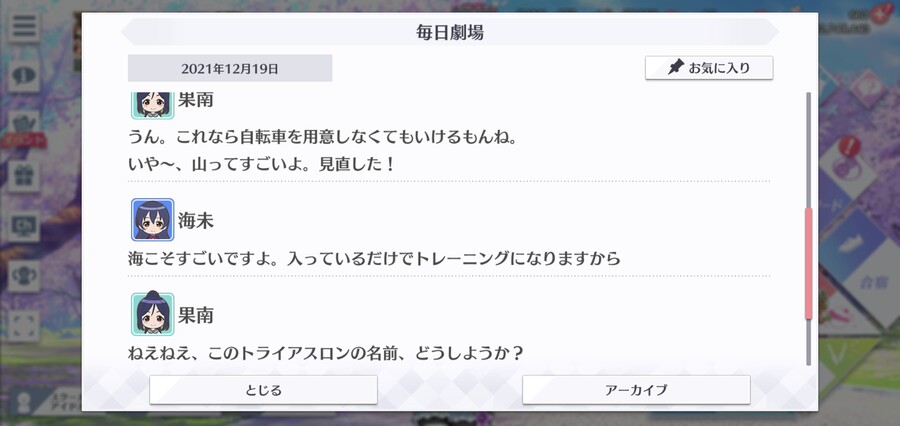The height and width of the screenshot is (426, 900).
Task: Open the アーカイブ archive button
Action: (x=636, y=390)
